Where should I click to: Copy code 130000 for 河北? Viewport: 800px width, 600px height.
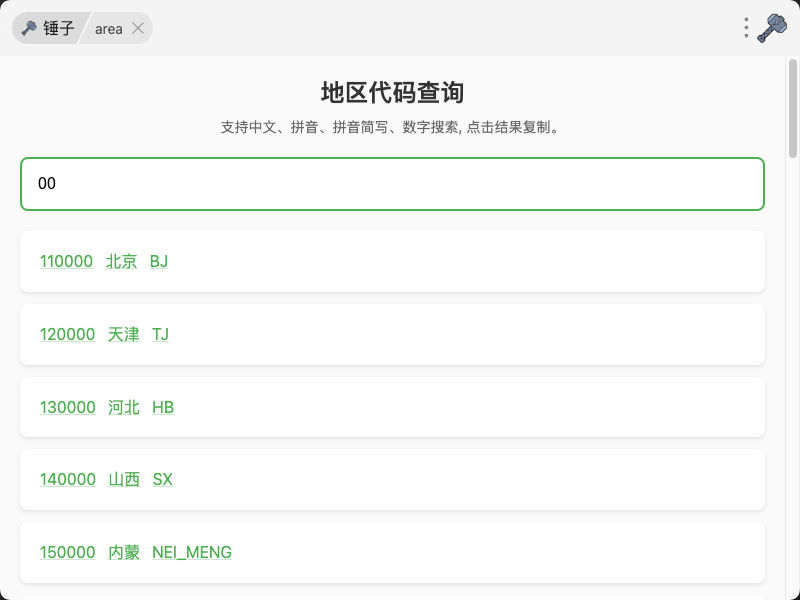(68, 407)
